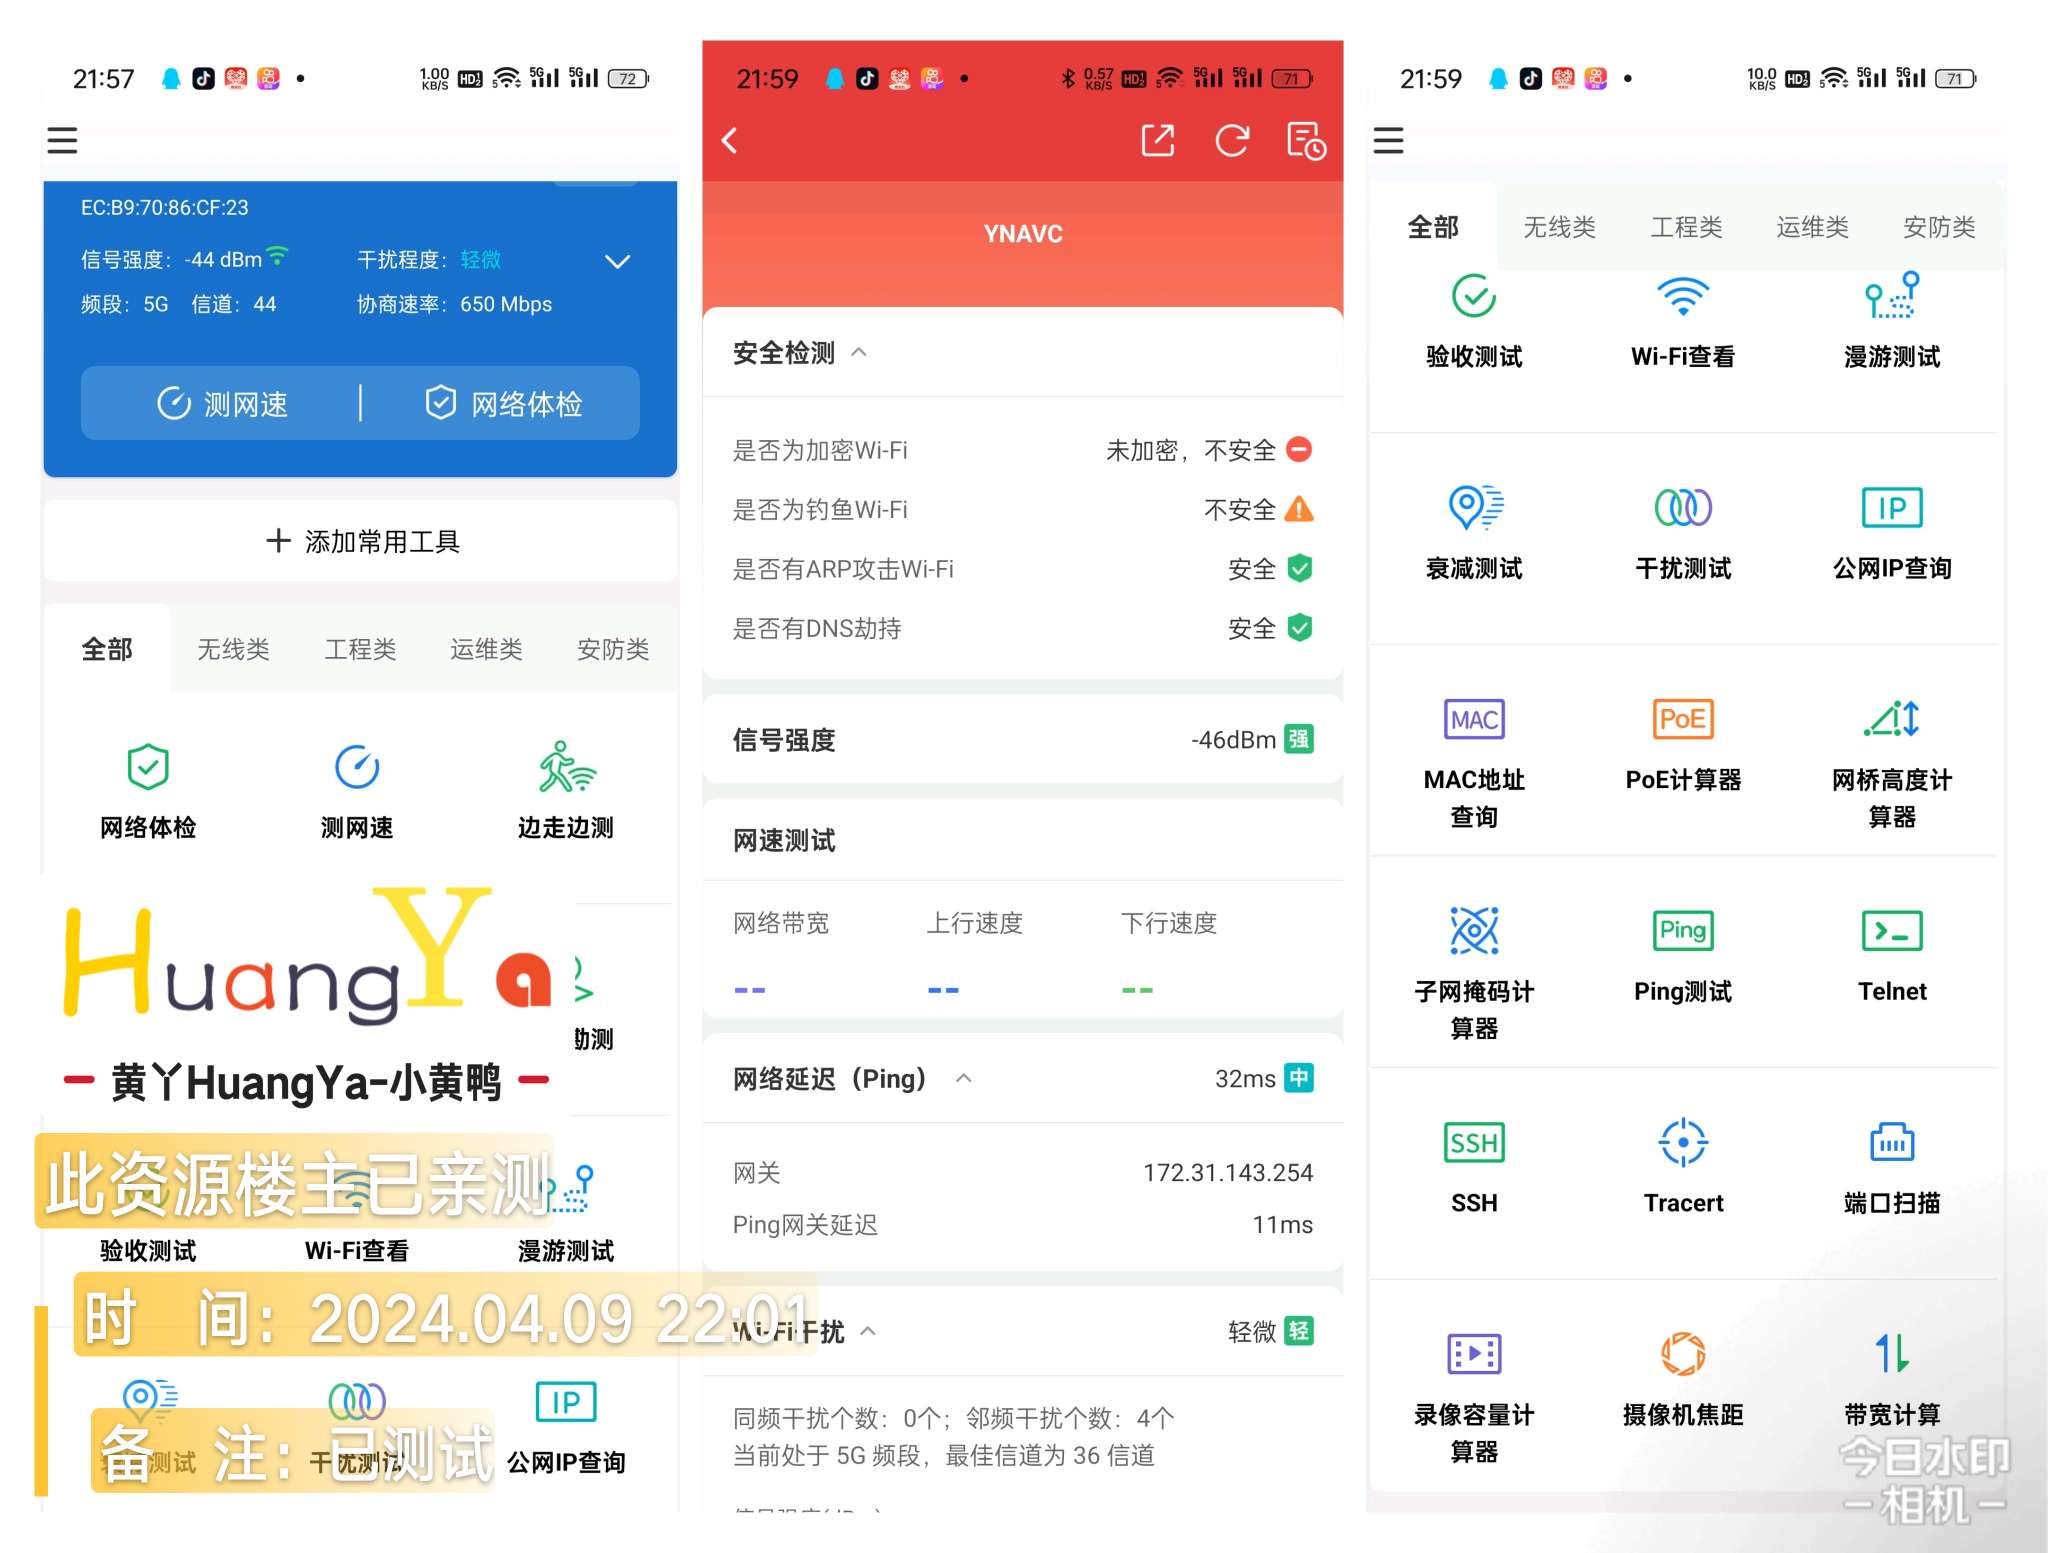Select 工程类 tab in right screen
The height and width of the screenshot is (1553, 2048).
pyautogui.click(x=1686, y=227)
